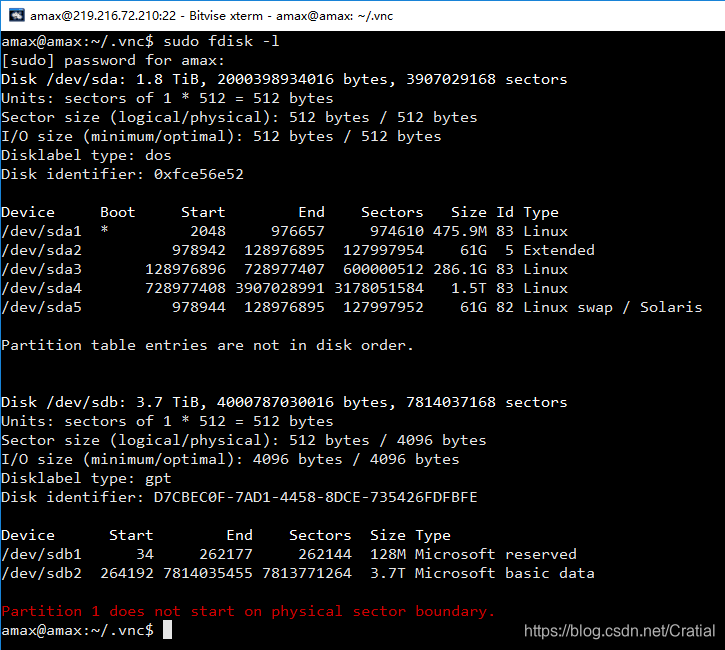The height and width of the screenshot is (650, 725).
Task: Click the 'Partition table entries are not in disk order' message
Action: 207,345
